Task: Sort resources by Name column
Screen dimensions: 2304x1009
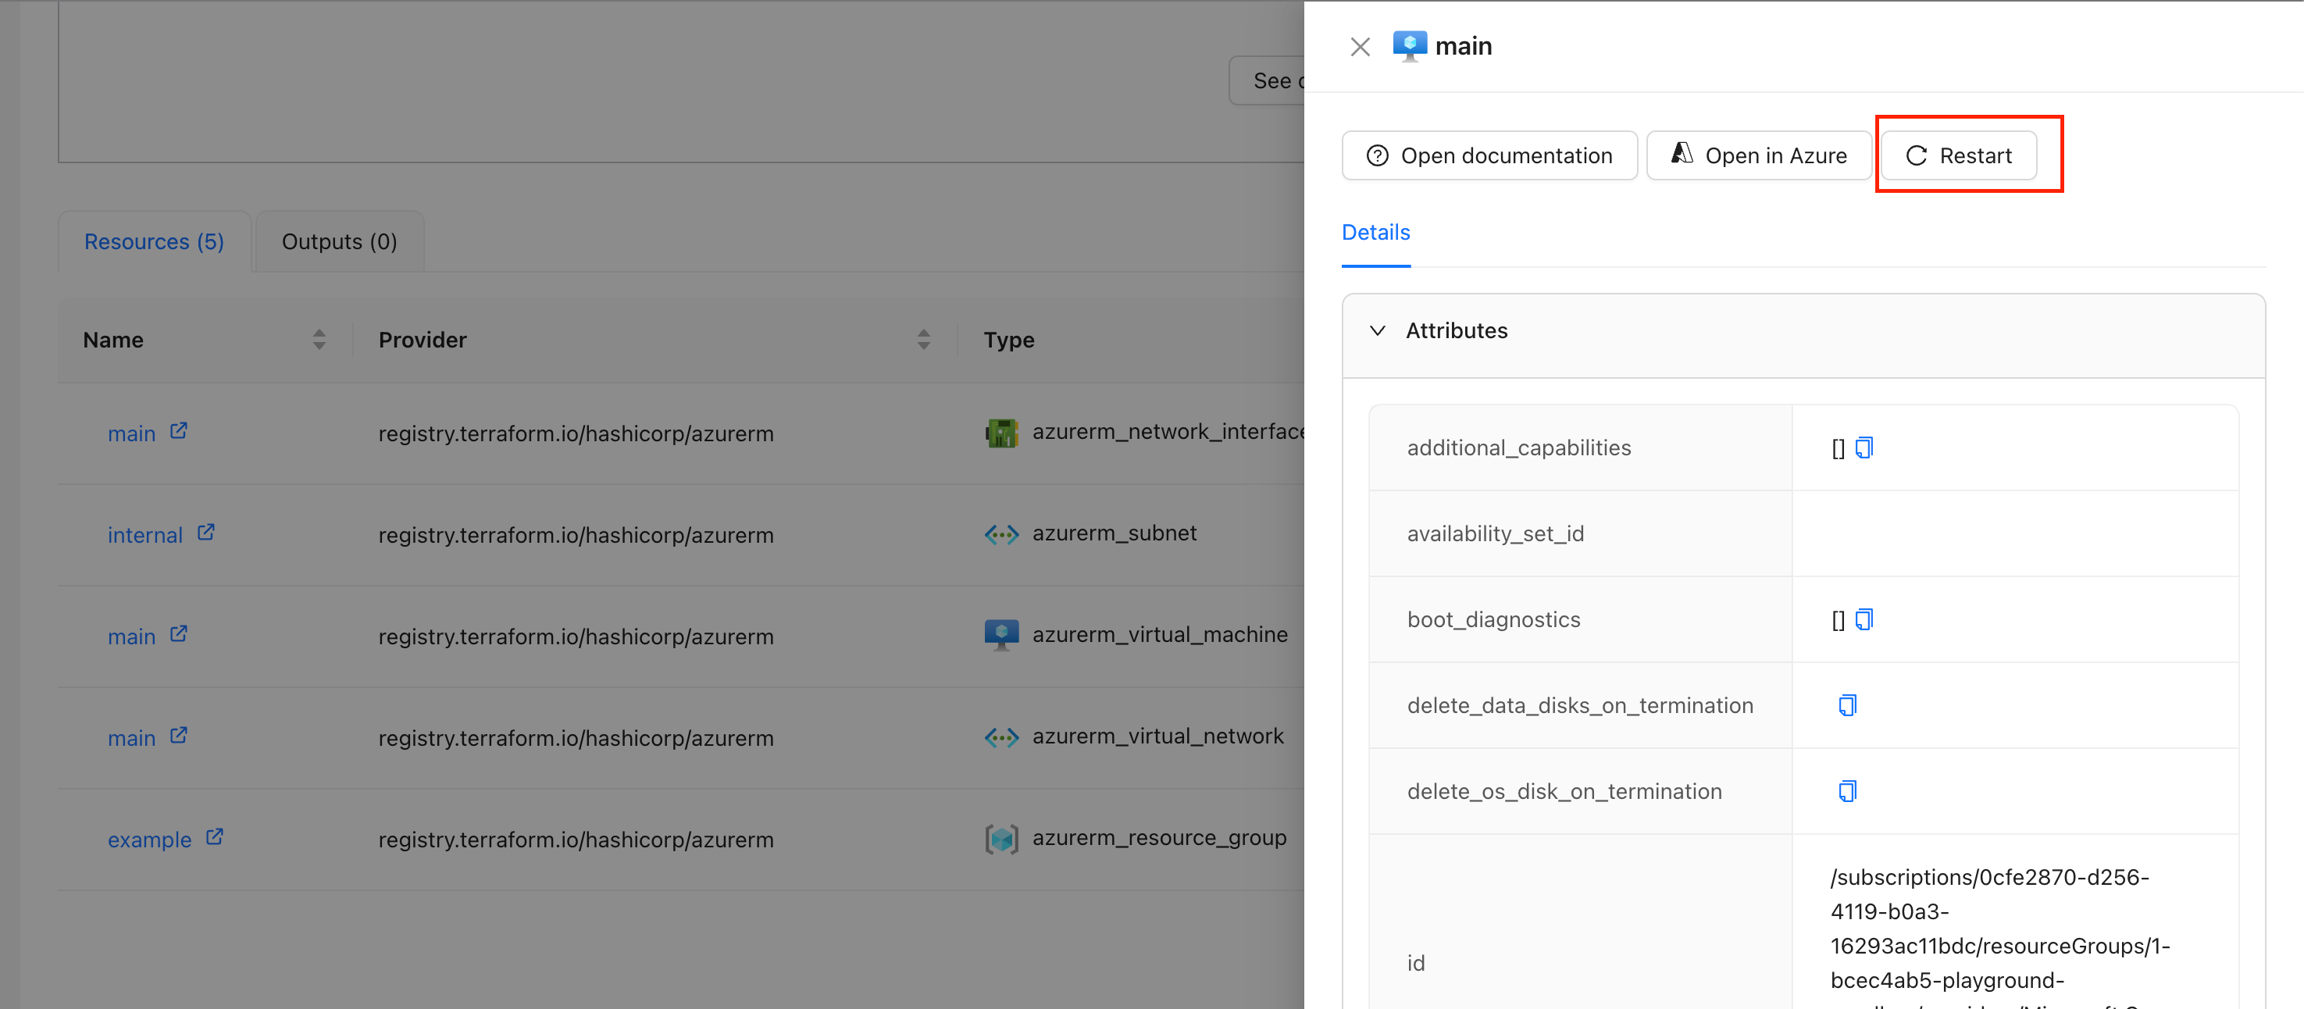Action: [319, 340]
